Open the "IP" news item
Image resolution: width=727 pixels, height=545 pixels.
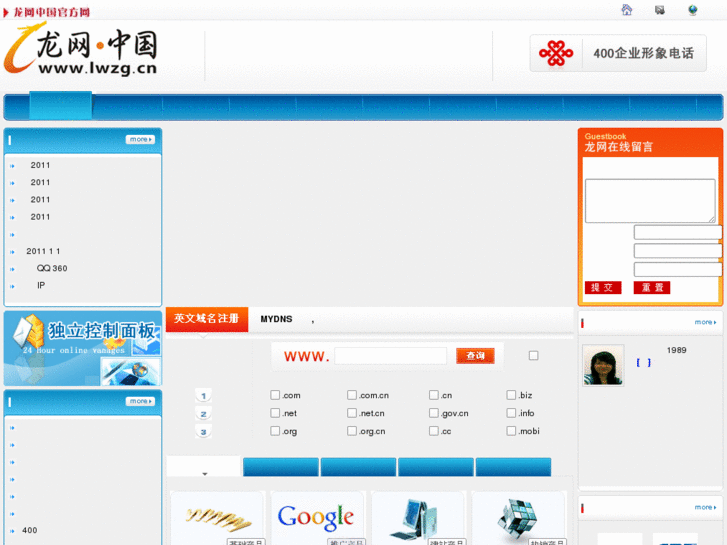click(41, 286)
